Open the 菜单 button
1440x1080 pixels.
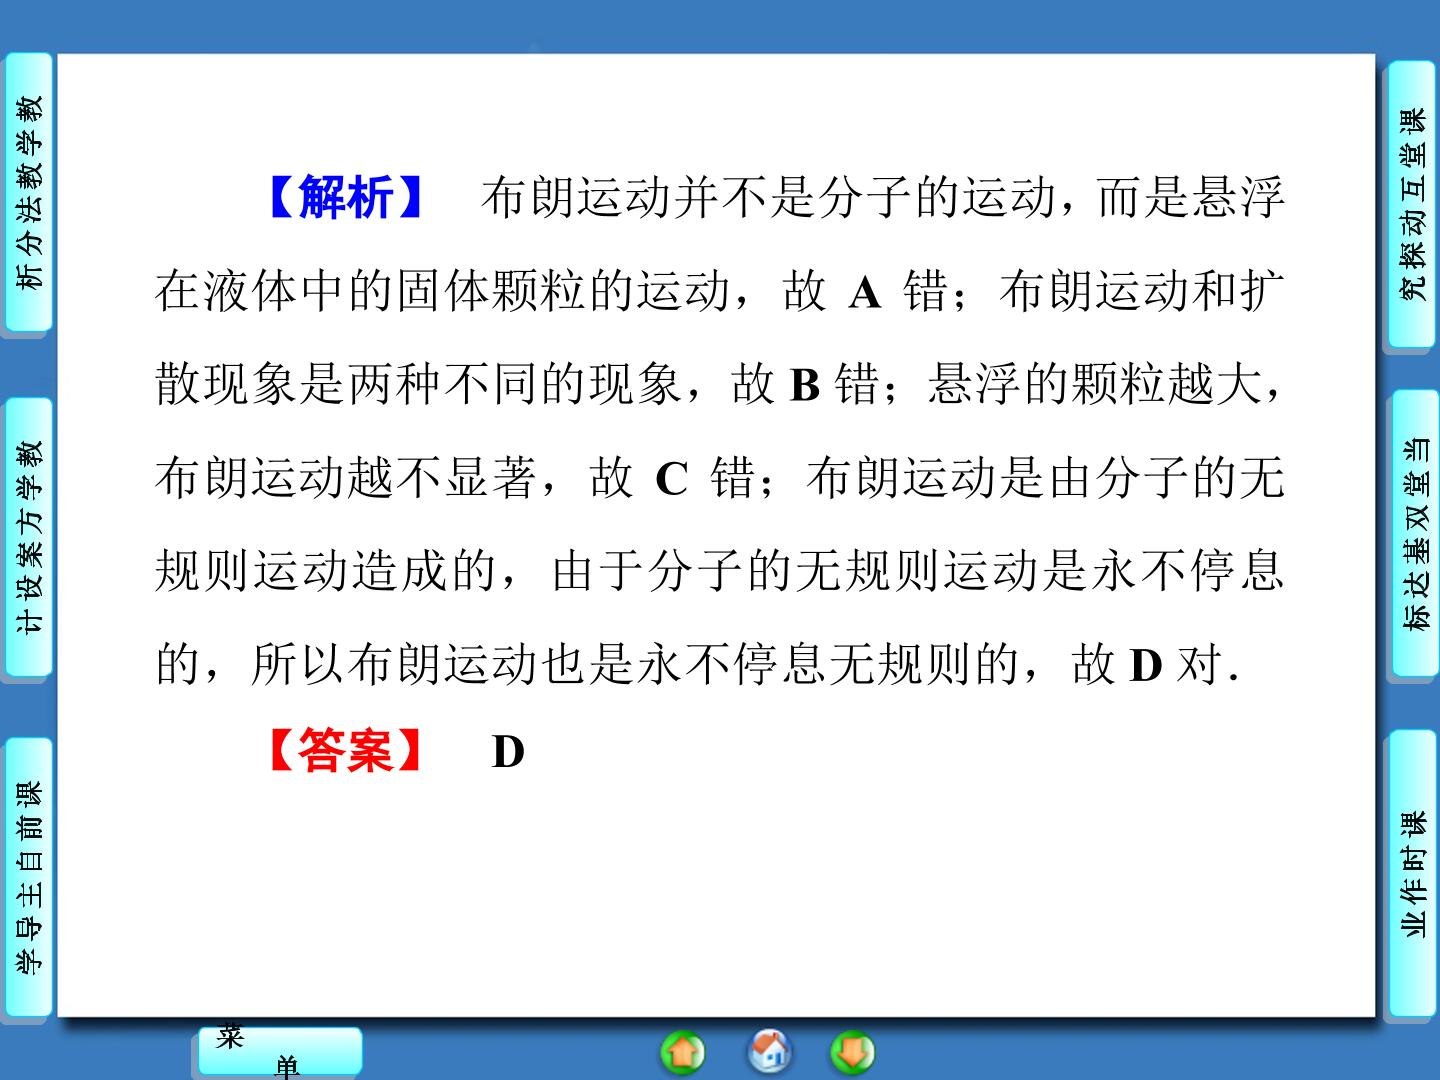[279, 1052]
